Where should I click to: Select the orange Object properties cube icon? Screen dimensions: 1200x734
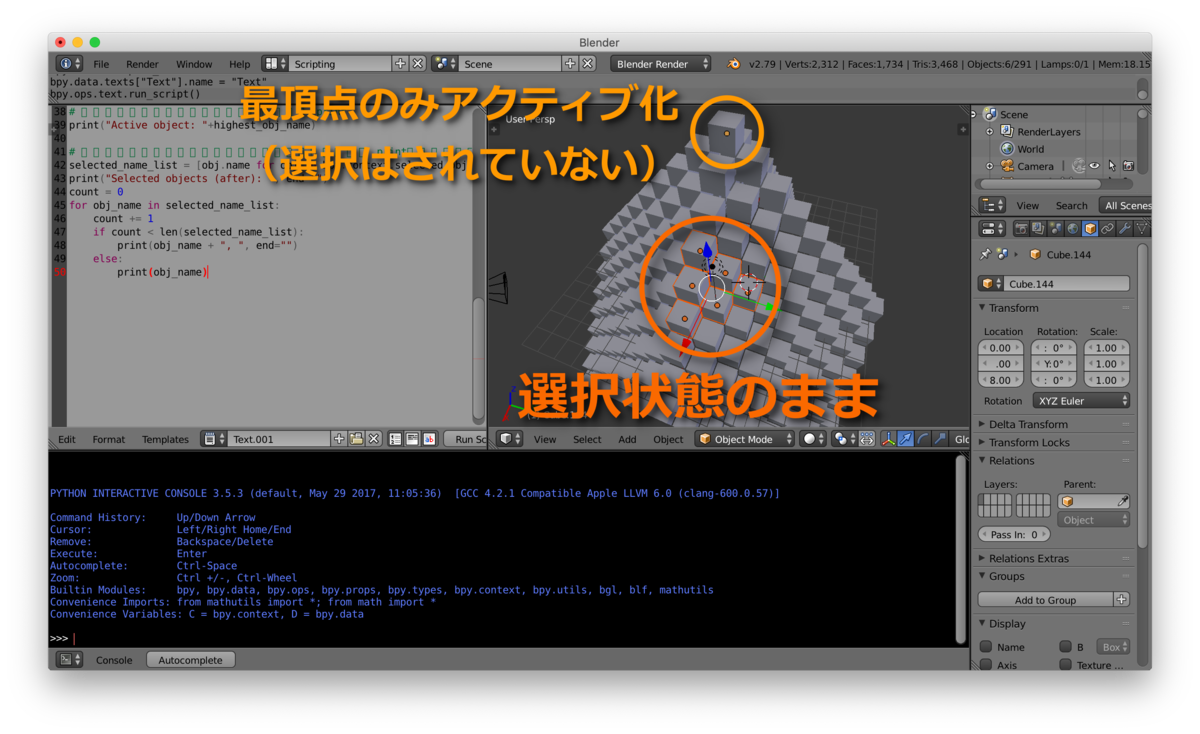coord(1088,228)
